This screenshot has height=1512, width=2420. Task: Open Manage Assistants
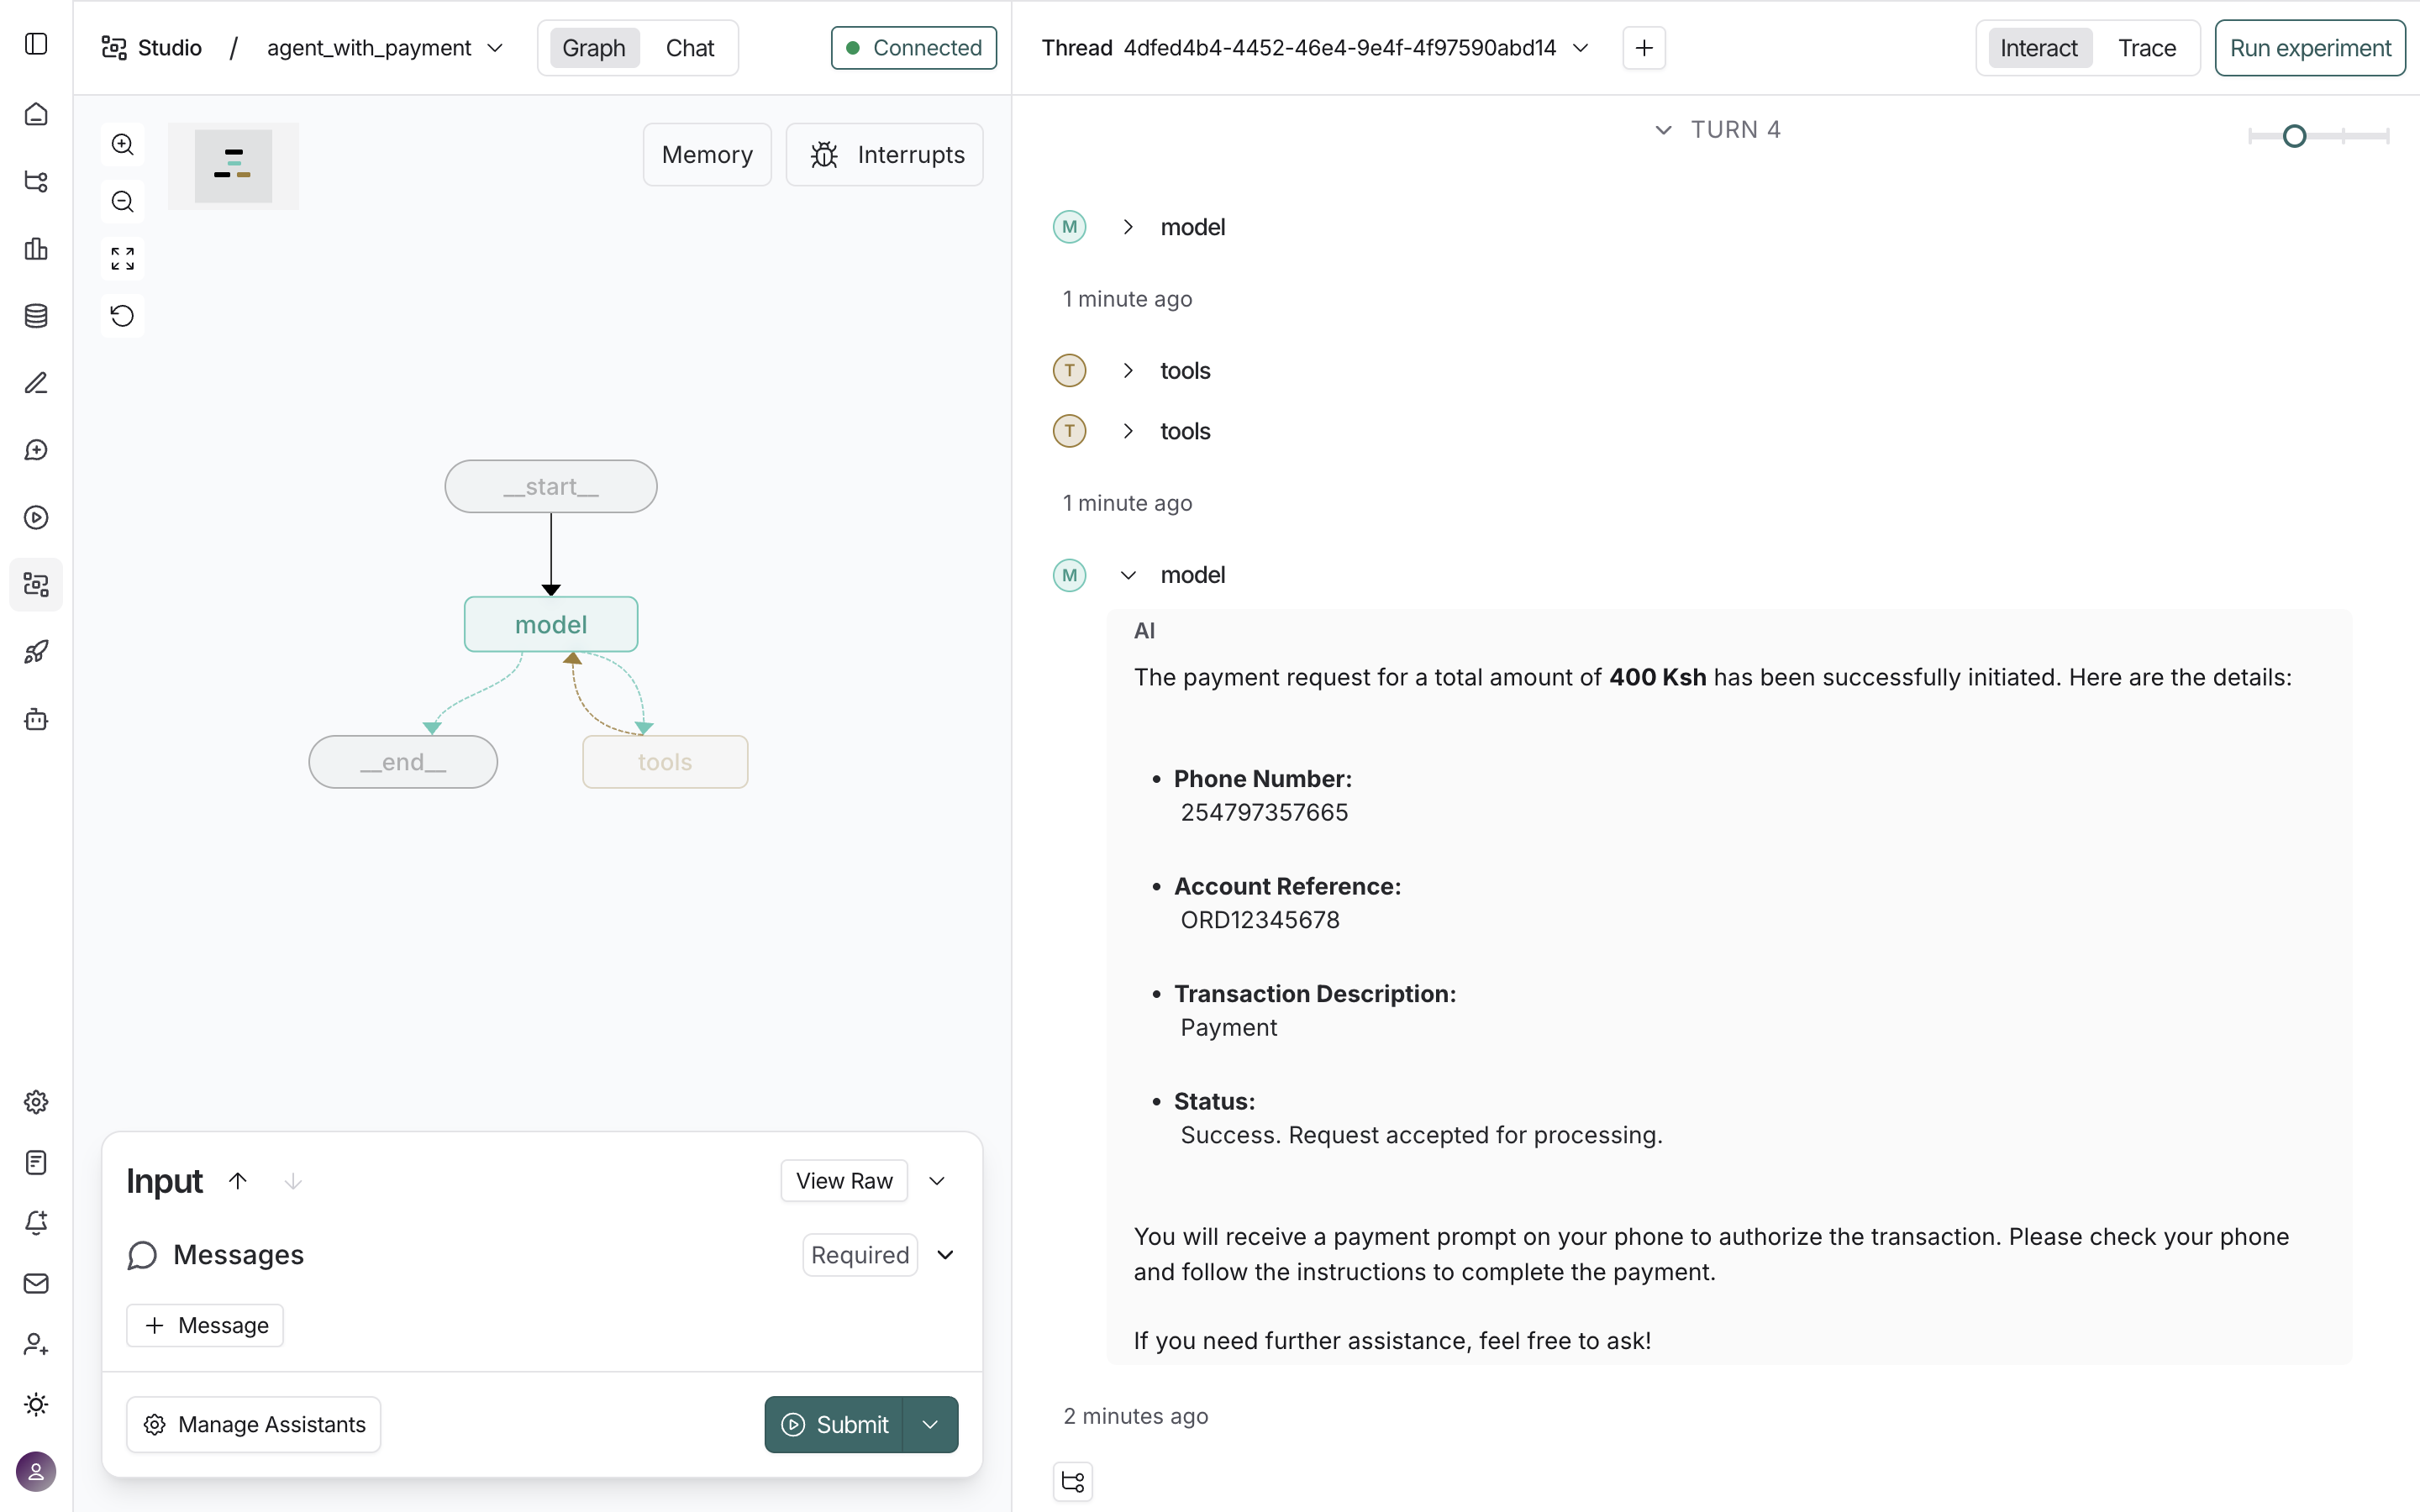tap(253, 1424)
